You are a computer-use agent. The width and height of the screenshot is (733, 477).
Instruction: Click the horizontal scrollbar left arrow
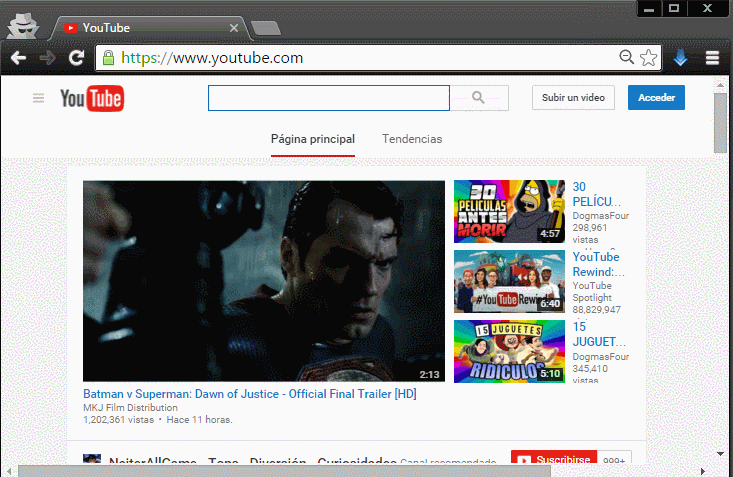tap(8, 471)
